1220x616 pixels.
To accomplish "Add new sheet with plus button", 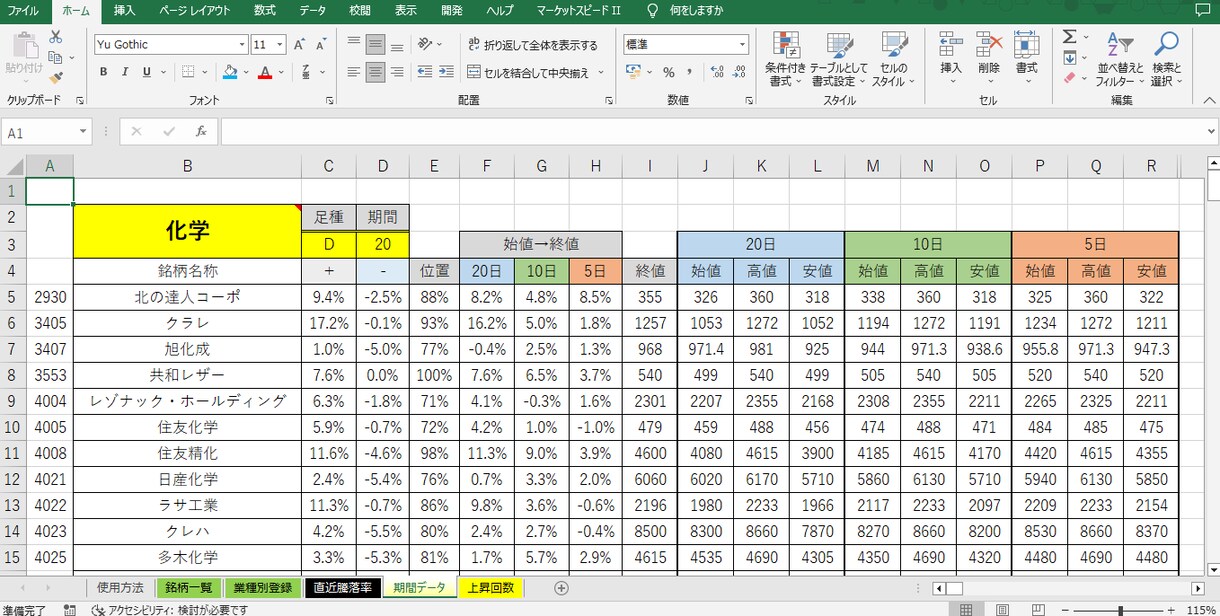I will (561, 588).
